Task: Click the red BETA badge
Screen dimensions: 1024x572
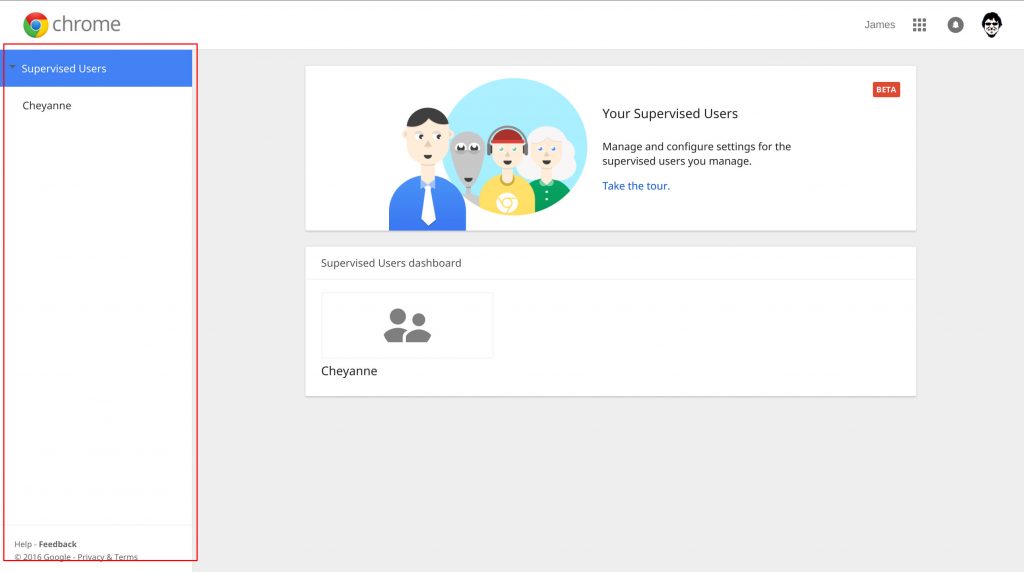Action: click(886, 89)
